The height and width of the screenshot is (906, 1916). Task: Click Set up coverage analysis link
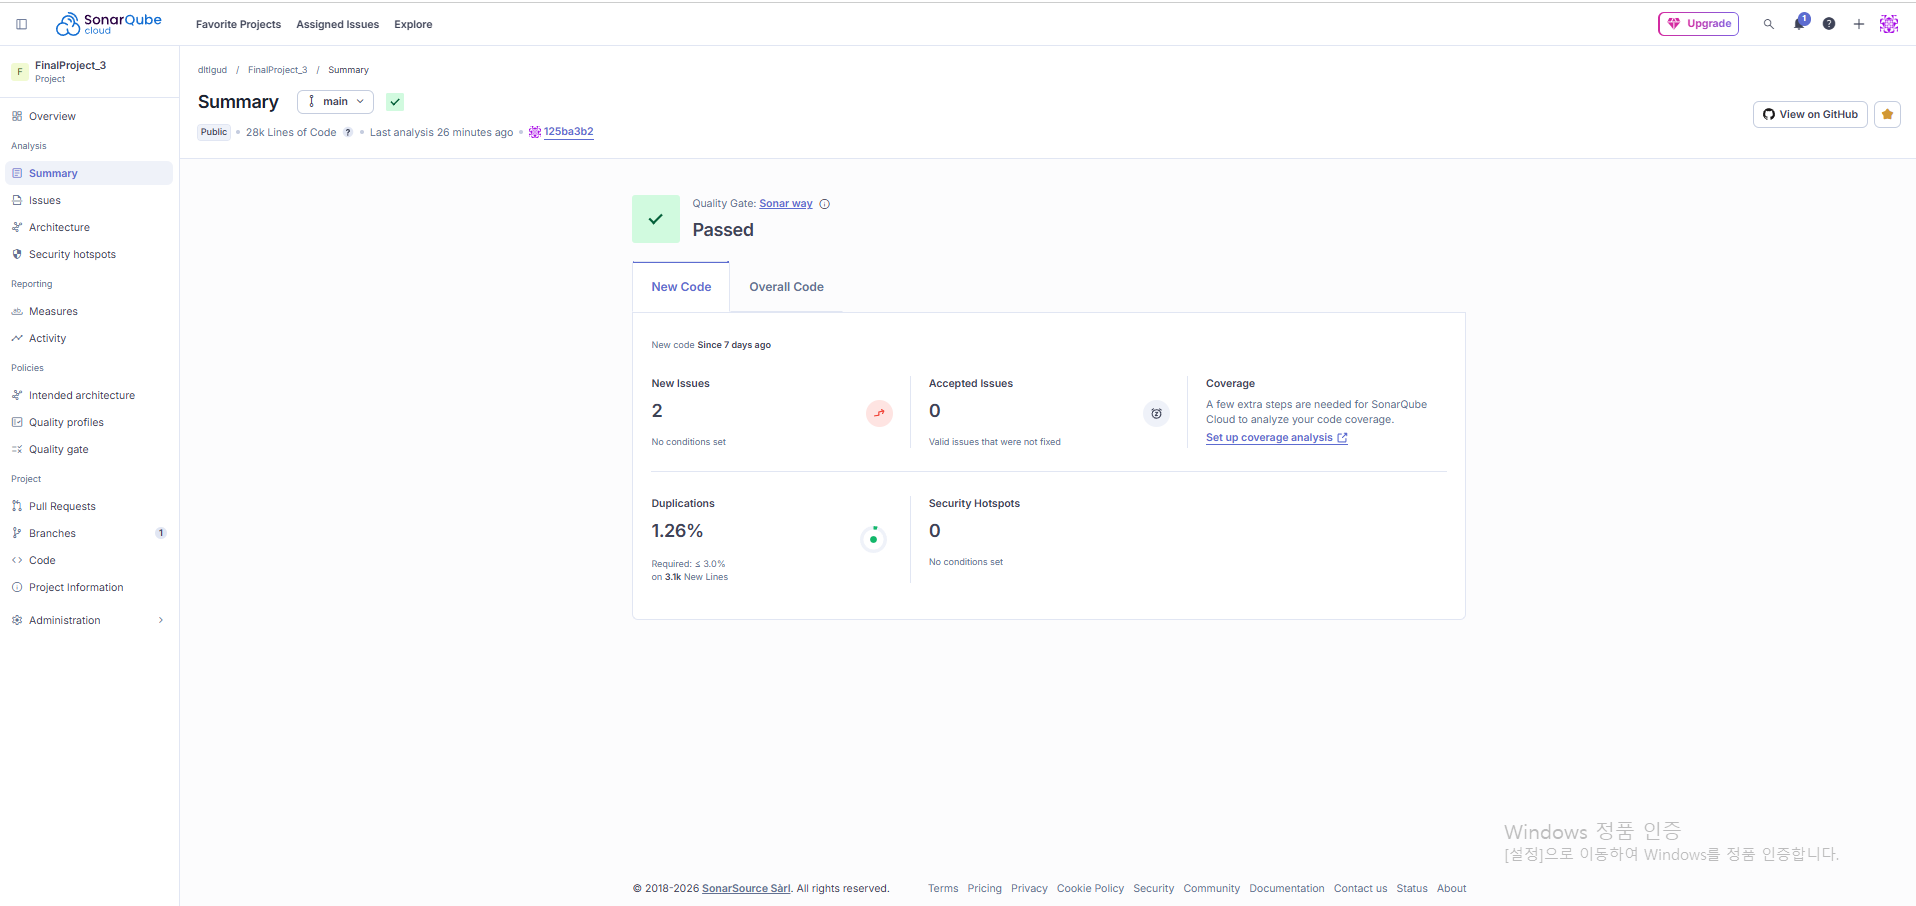1277,438
